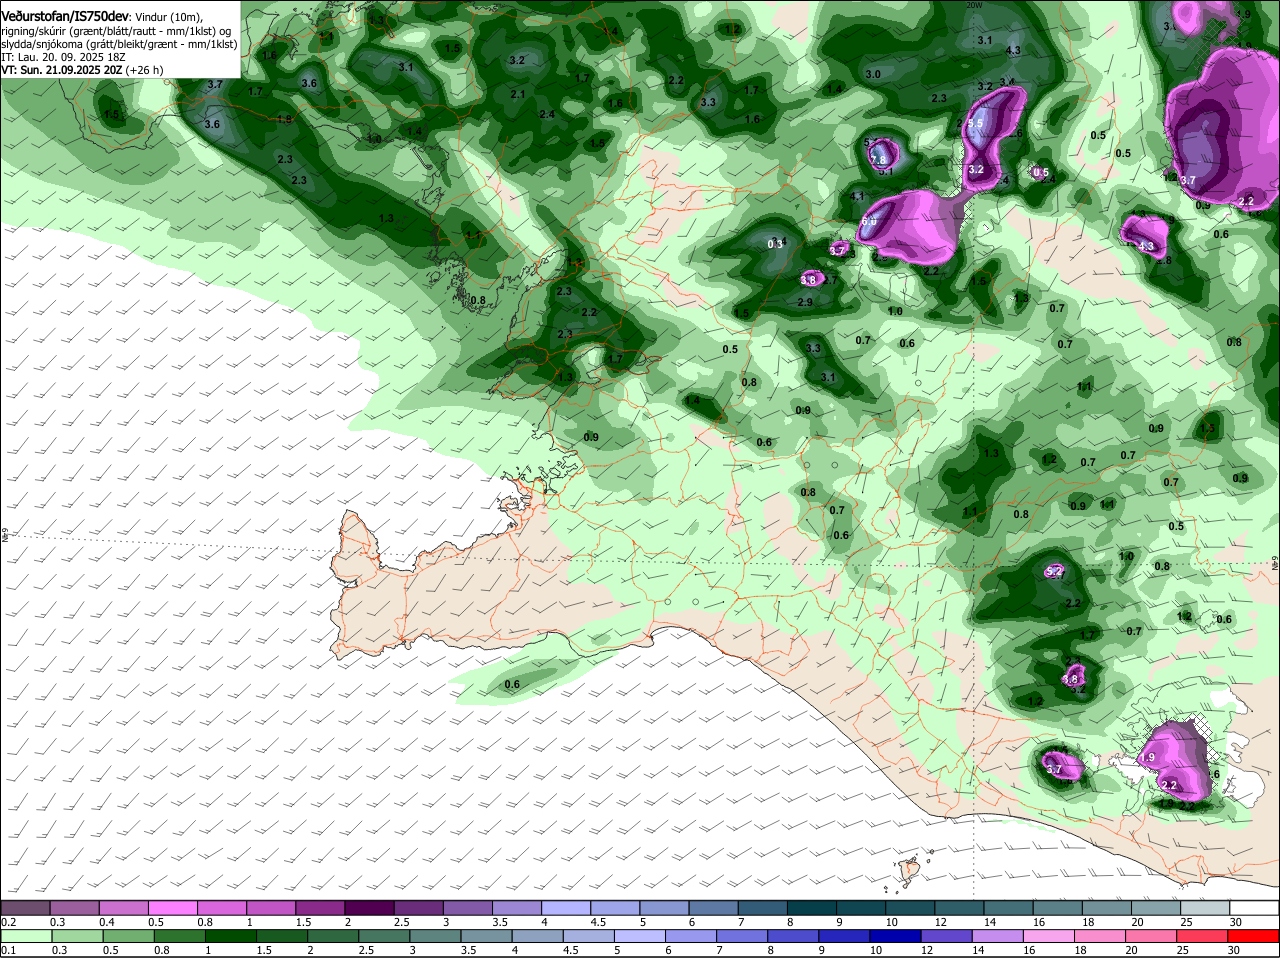Click the 20W longitude label
The width and height of the screenshot is (1280, 958).
[x=975, y=5]
